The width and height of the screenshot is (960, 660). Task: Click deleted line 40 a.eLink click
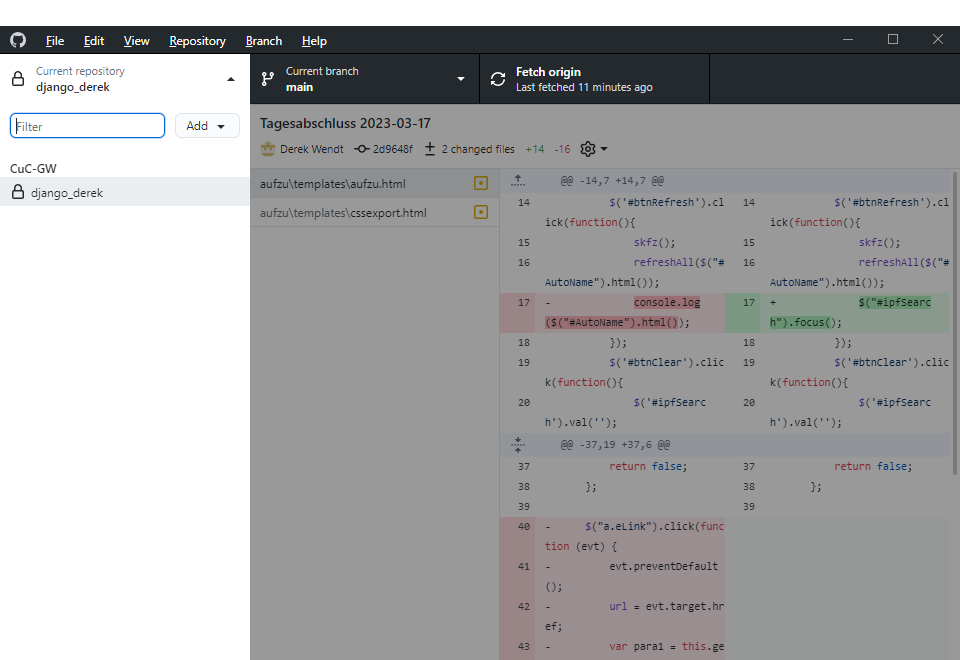tap(612, 536)
